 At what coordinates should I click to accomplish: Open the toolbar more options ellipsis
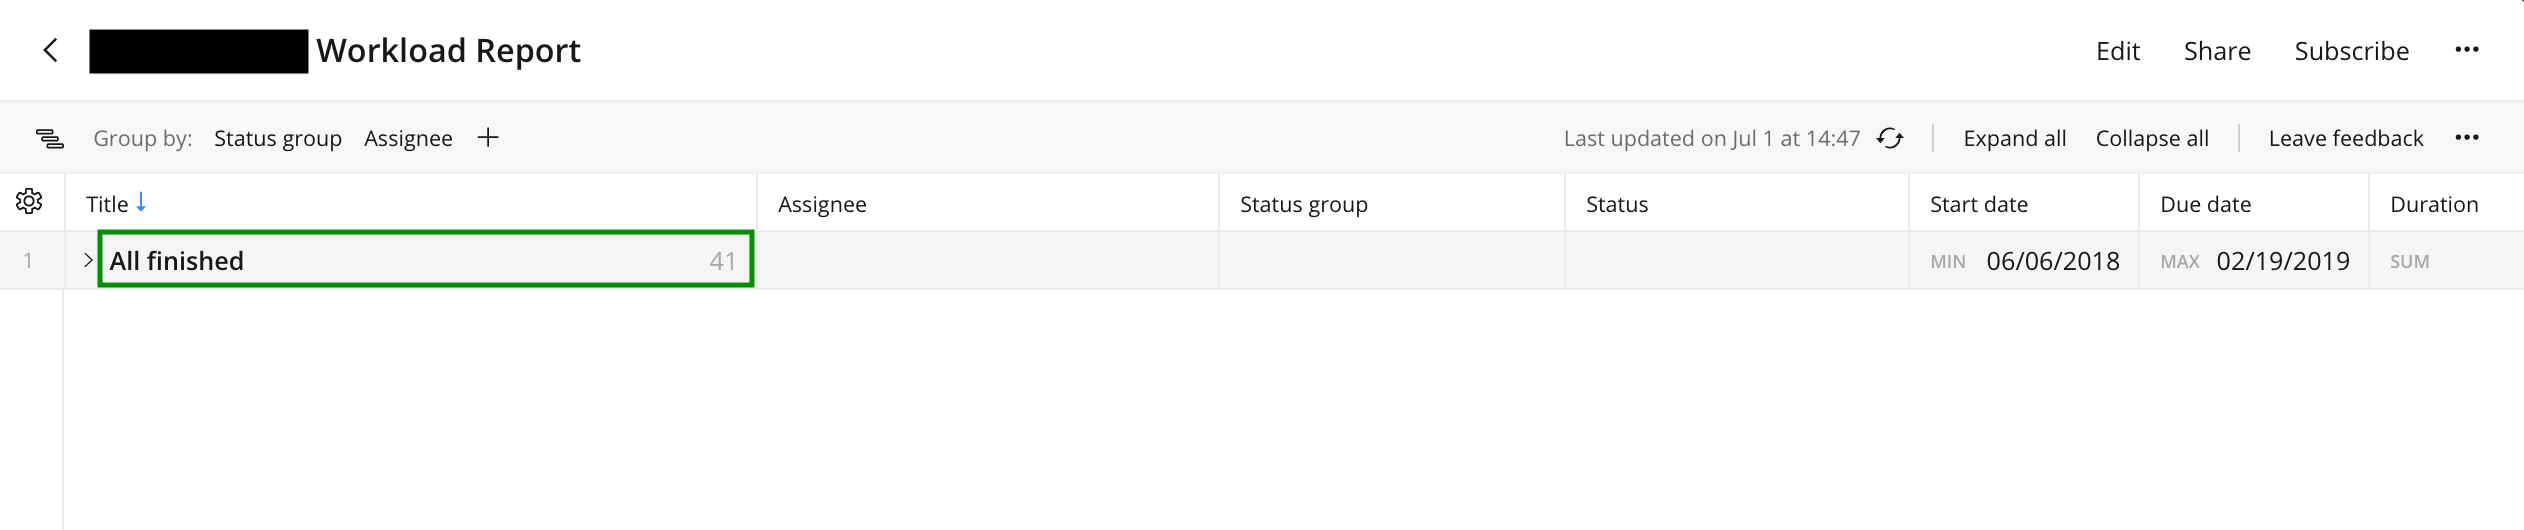[2466, 138]
